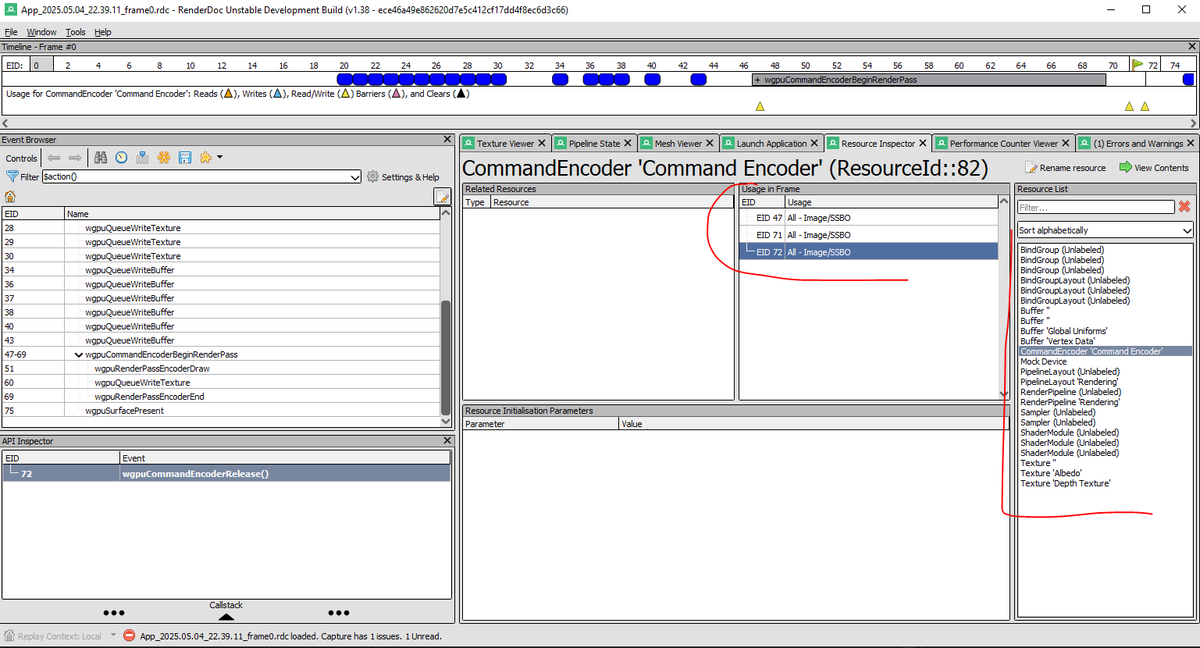Clear resource filter with red X
This screenshot has height=648, width=1200.
coord(1185,207)
